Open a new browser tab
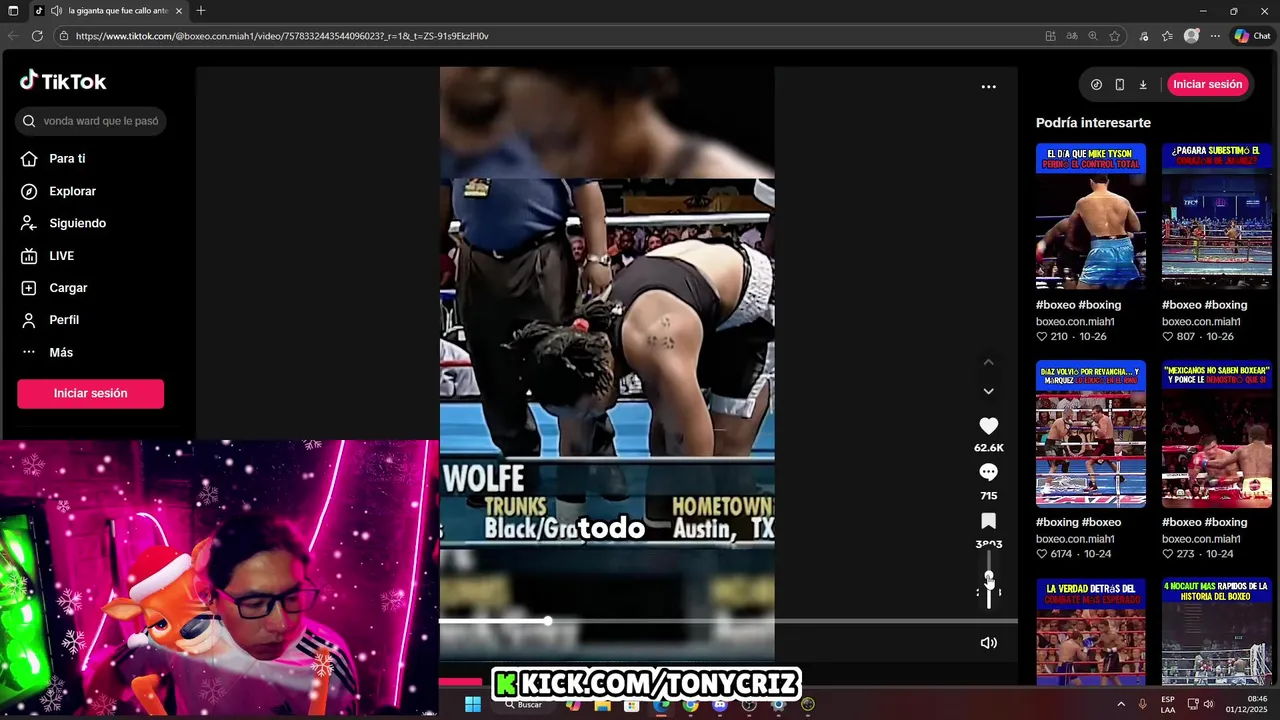 201,11
